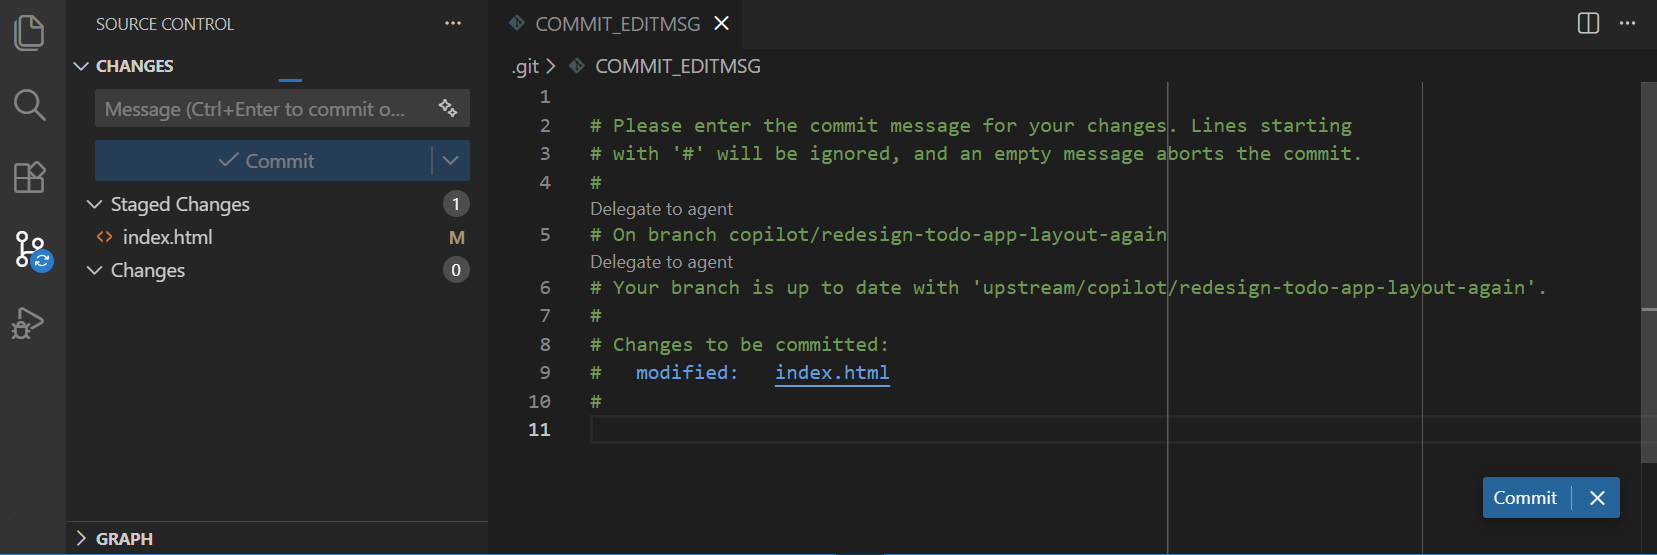The width and height of the screenshot is (1657, 555).
Task: Open the Search view icon
Action: (x=30, y=105)
